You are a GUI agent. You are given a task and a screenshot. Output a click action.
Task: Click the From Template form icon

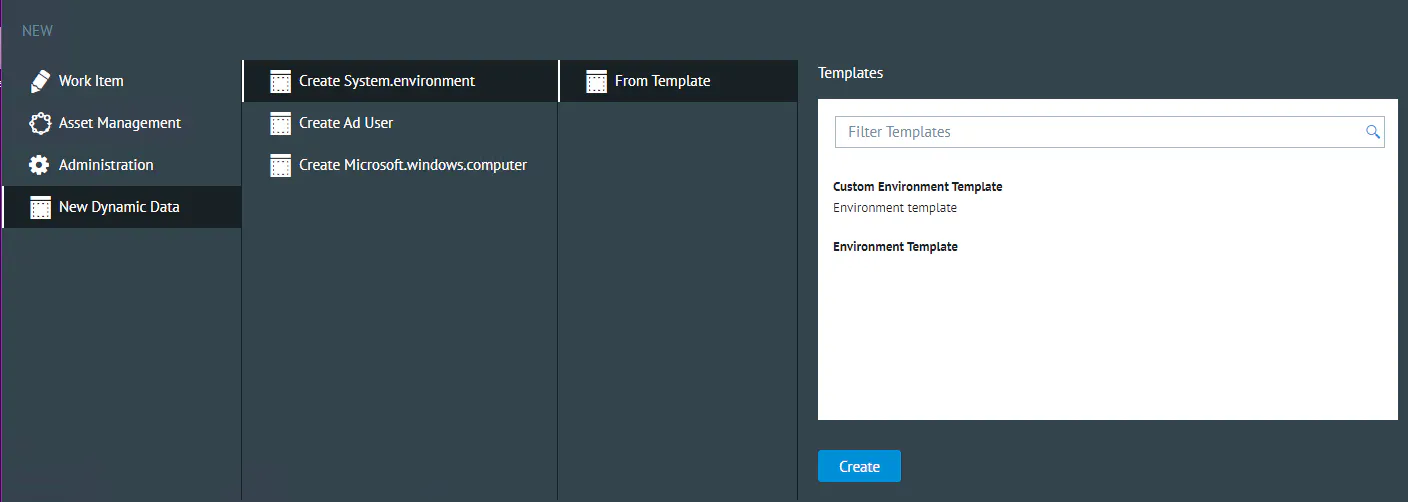click(597, 81)
